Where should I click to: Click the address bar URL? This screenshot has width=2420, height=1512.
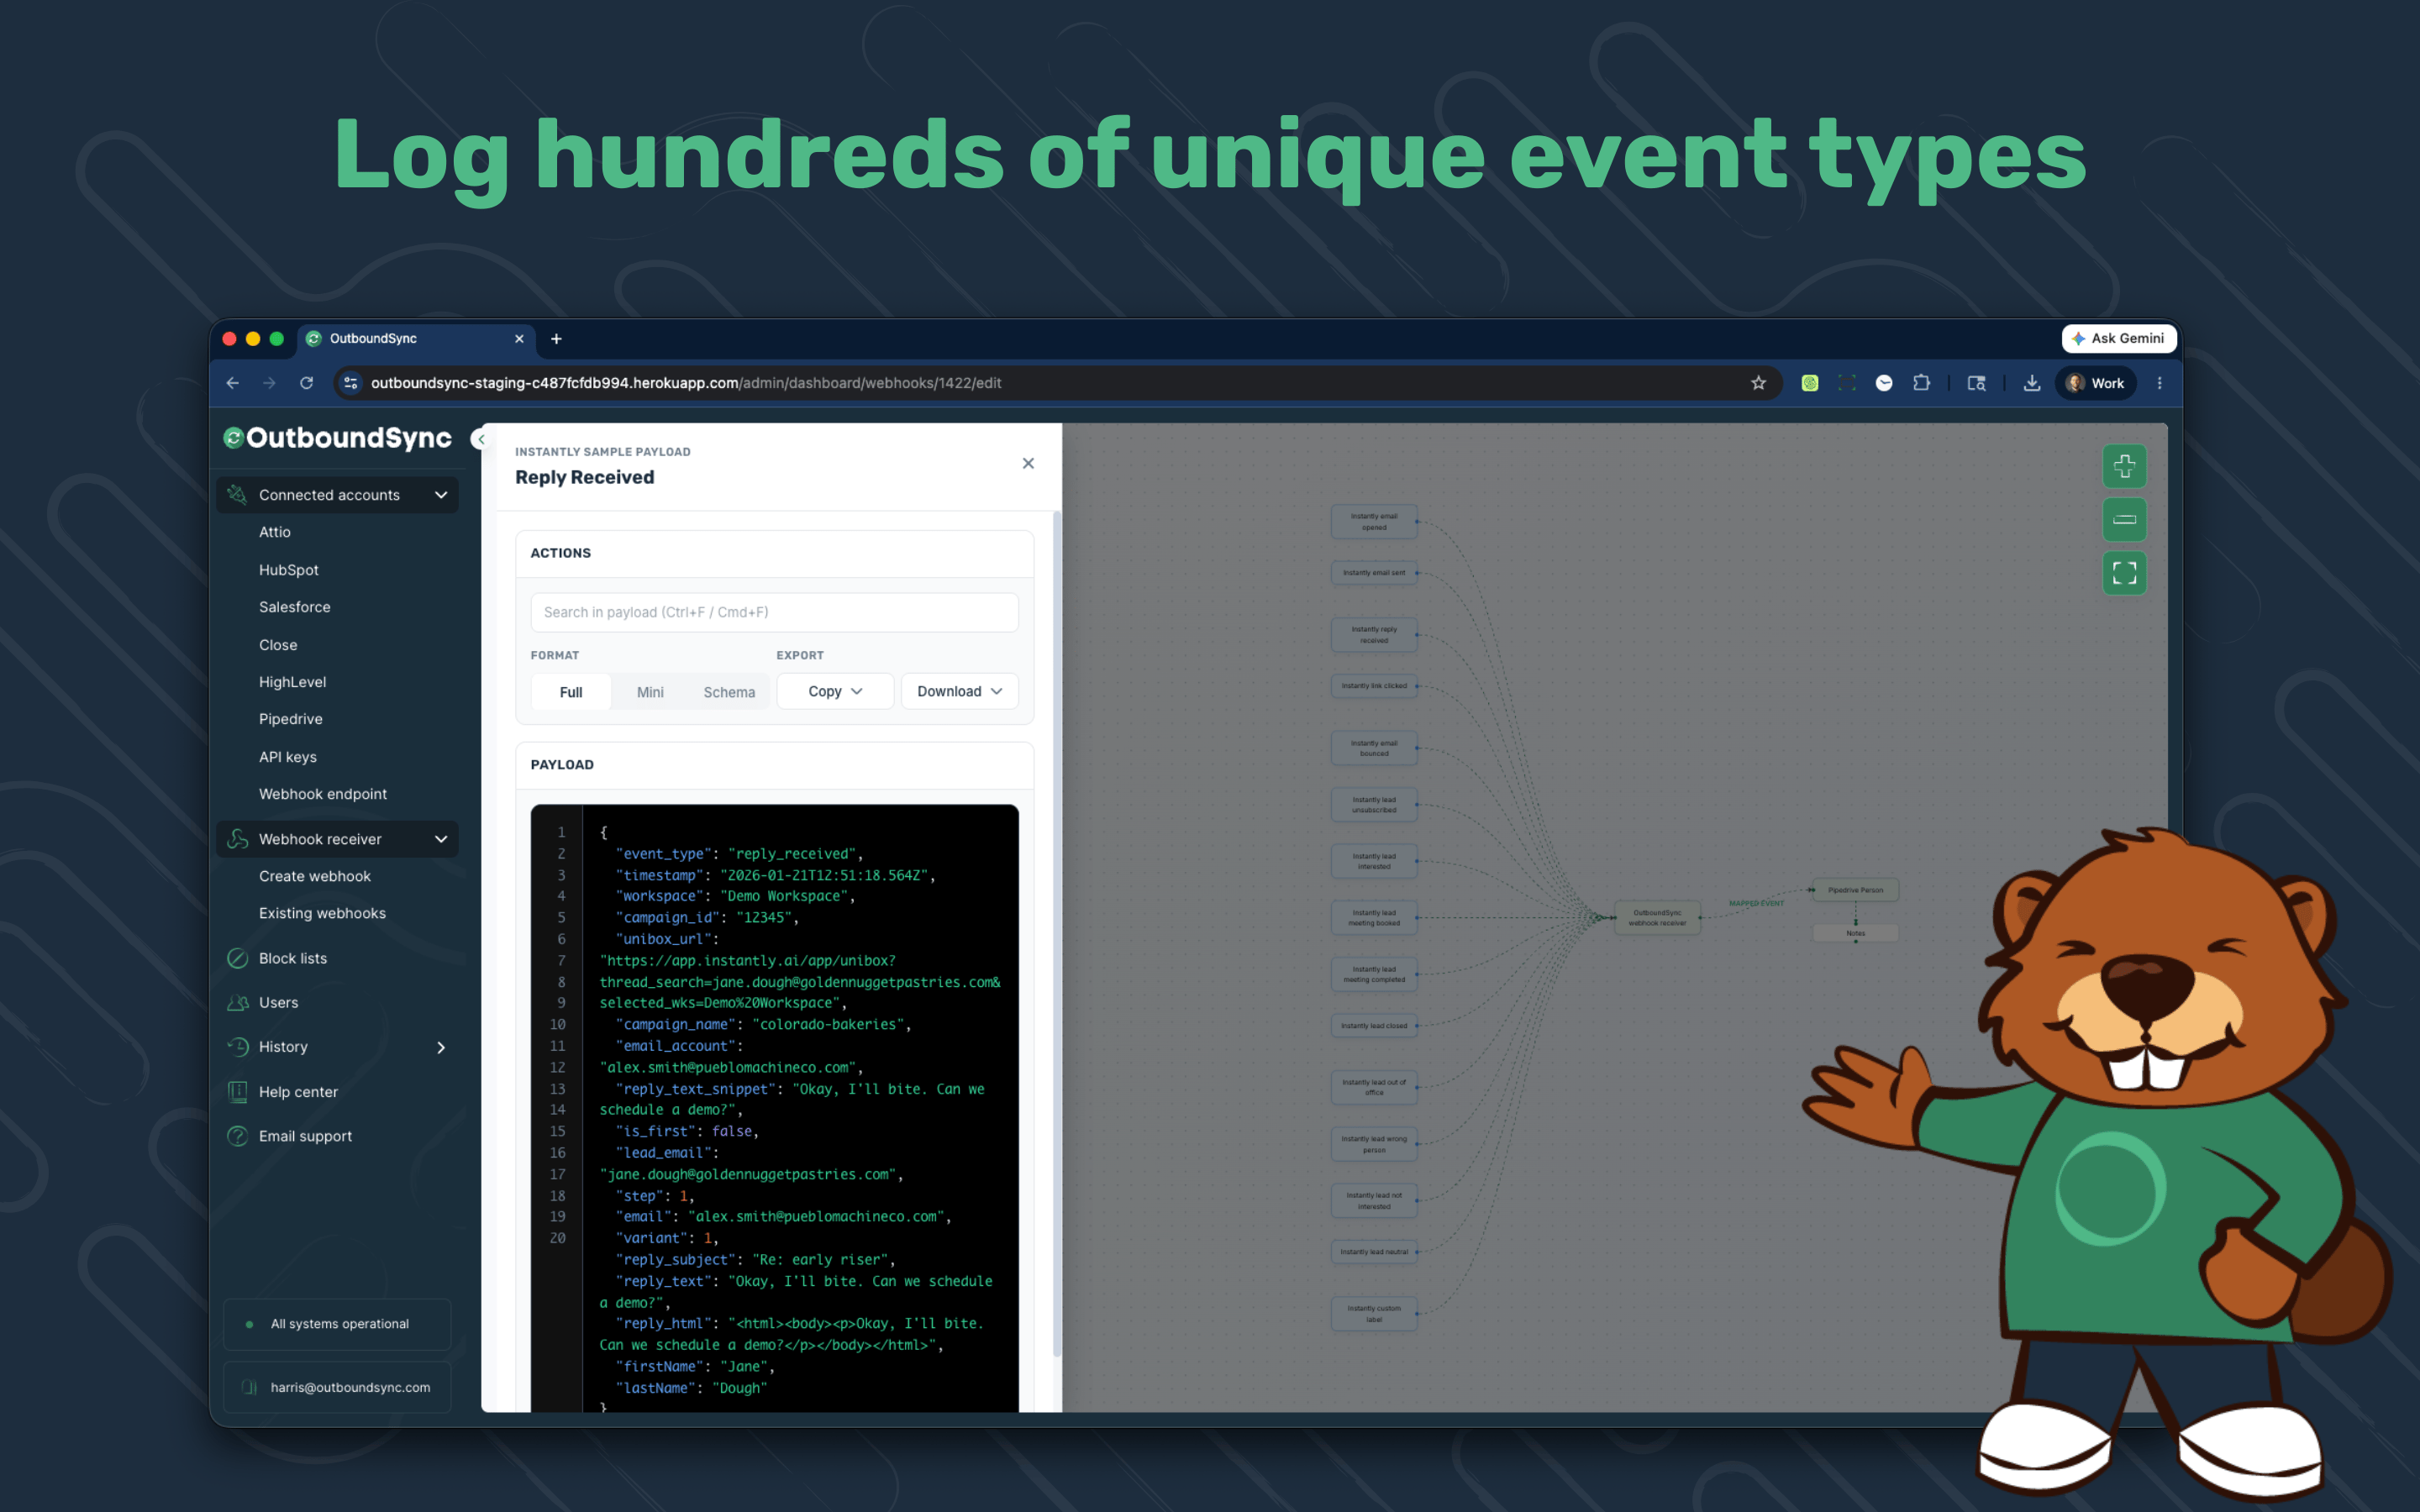[686, 383]
